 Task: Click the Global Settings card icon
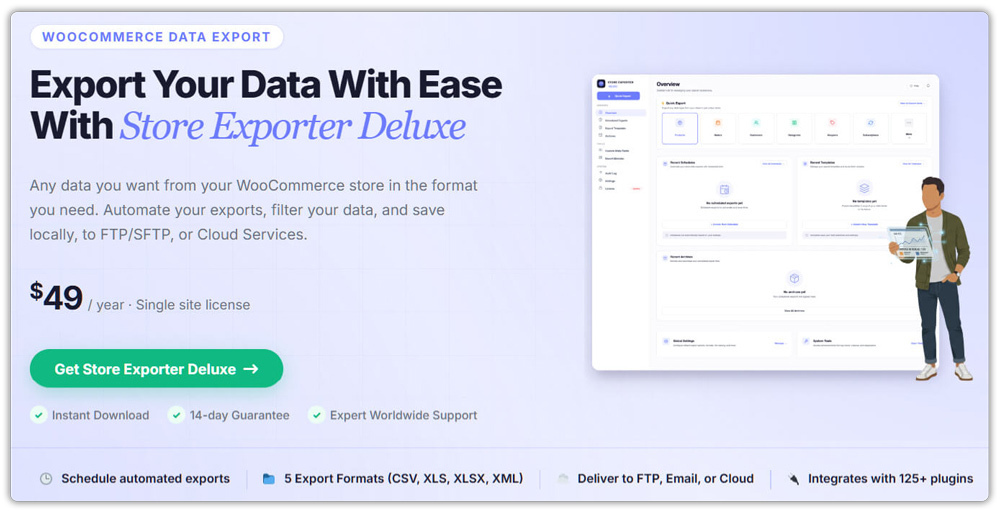click(666, 341)
